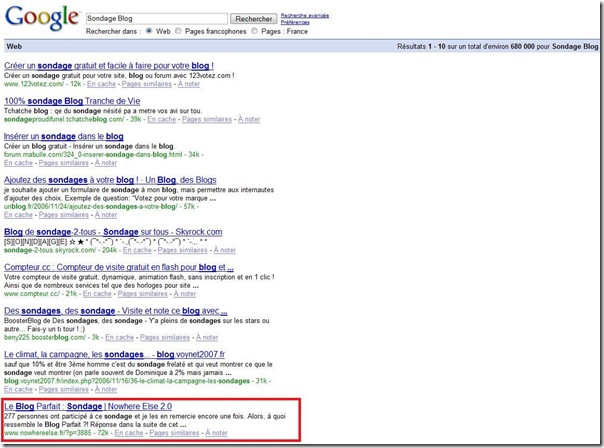Open En cache for compteur.cc result
Viewport: 604px width, 448px height.
[x=97, y=294]
